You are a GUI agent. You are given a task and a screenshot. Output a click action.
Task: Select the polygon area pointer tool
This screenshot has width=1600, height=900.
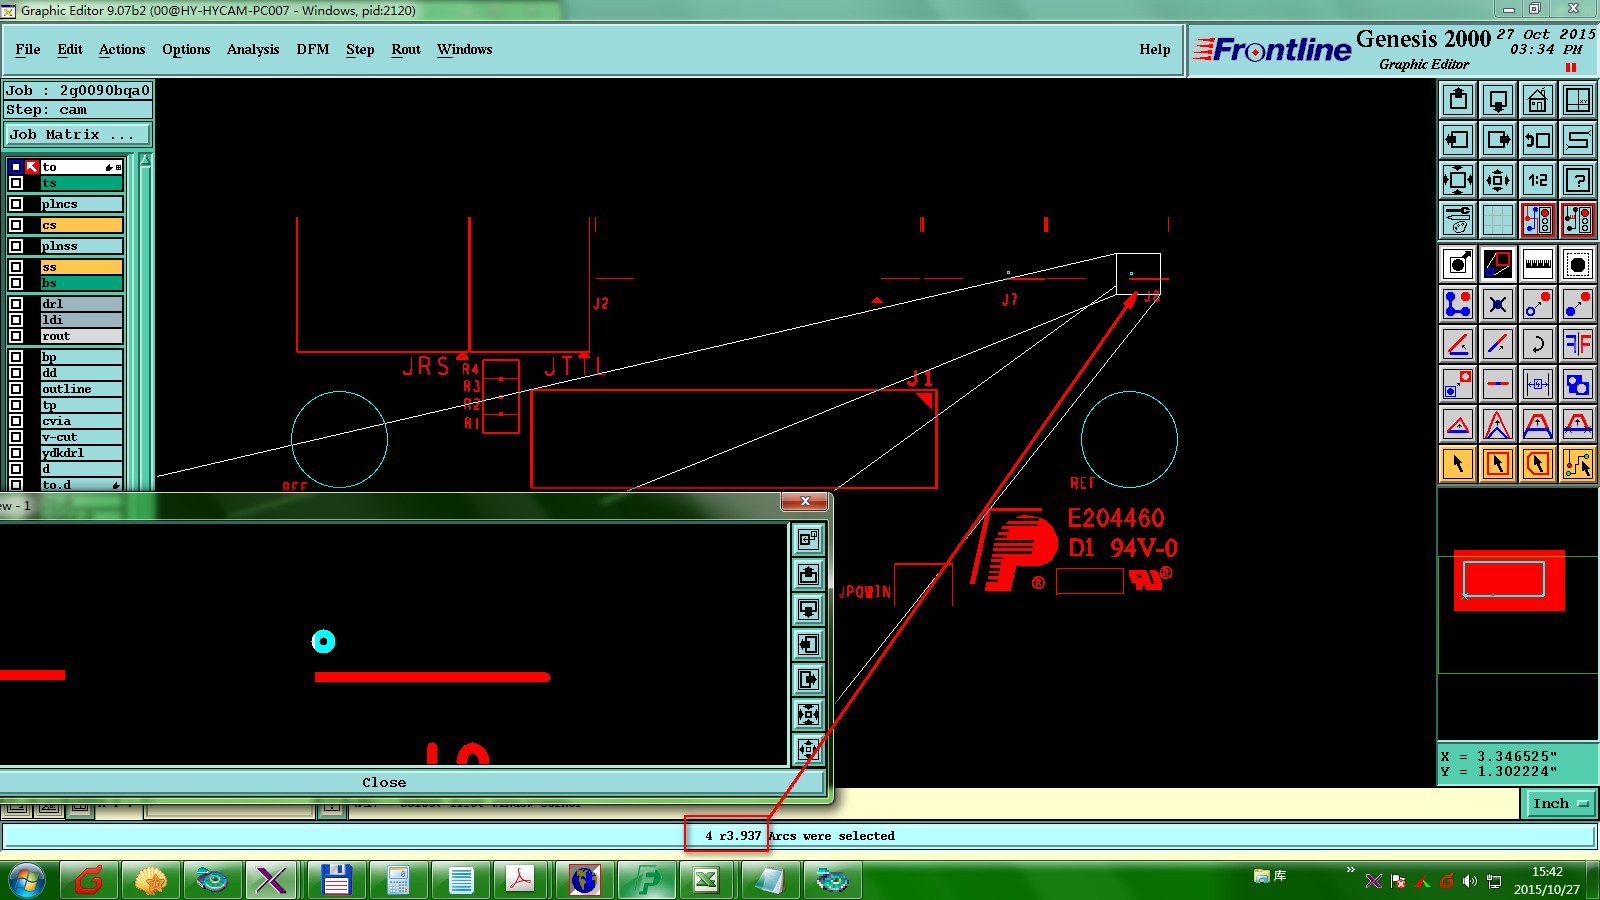pos(1538,464)
